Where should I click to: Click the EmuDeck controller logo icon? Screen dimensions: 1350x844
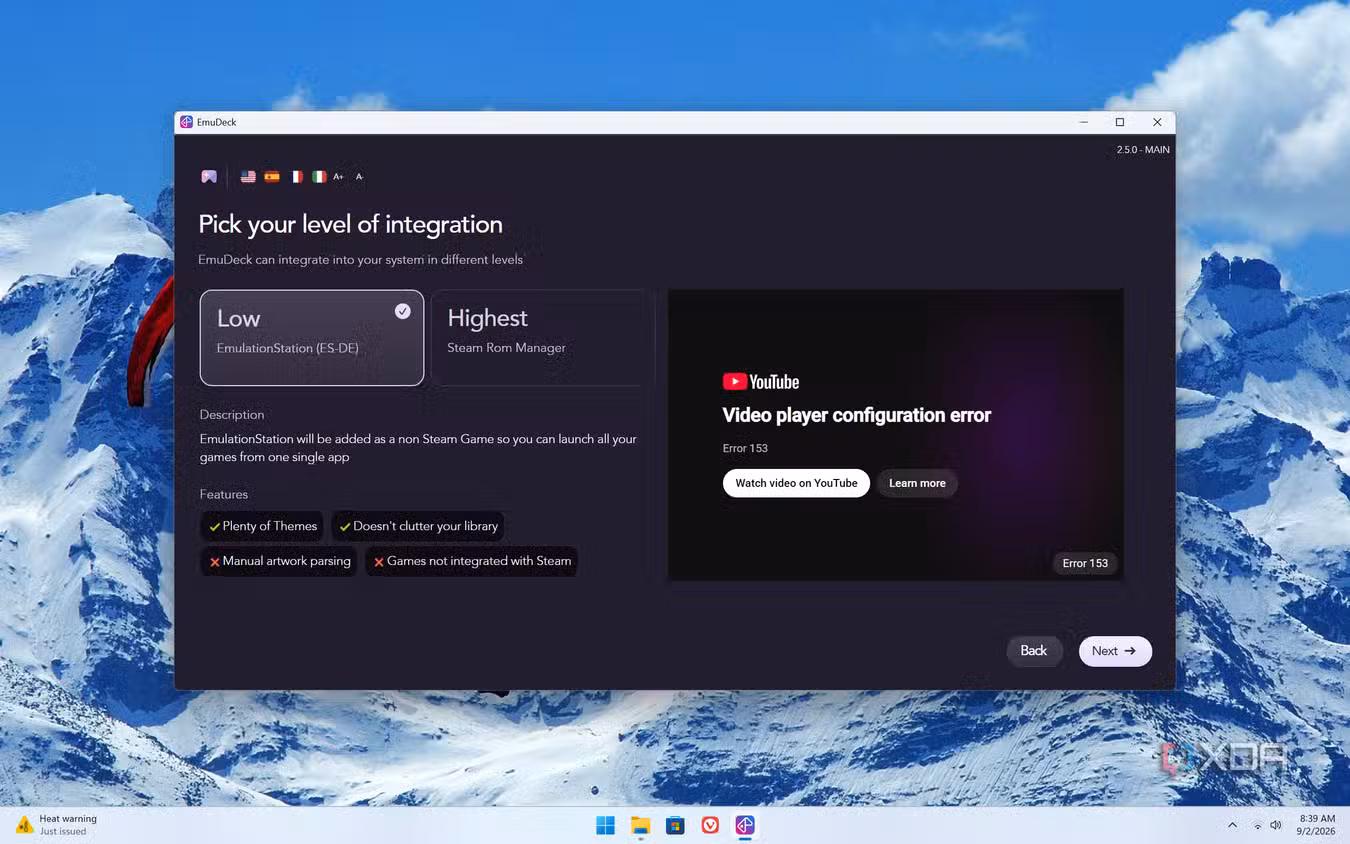click(x=209, y=177)
